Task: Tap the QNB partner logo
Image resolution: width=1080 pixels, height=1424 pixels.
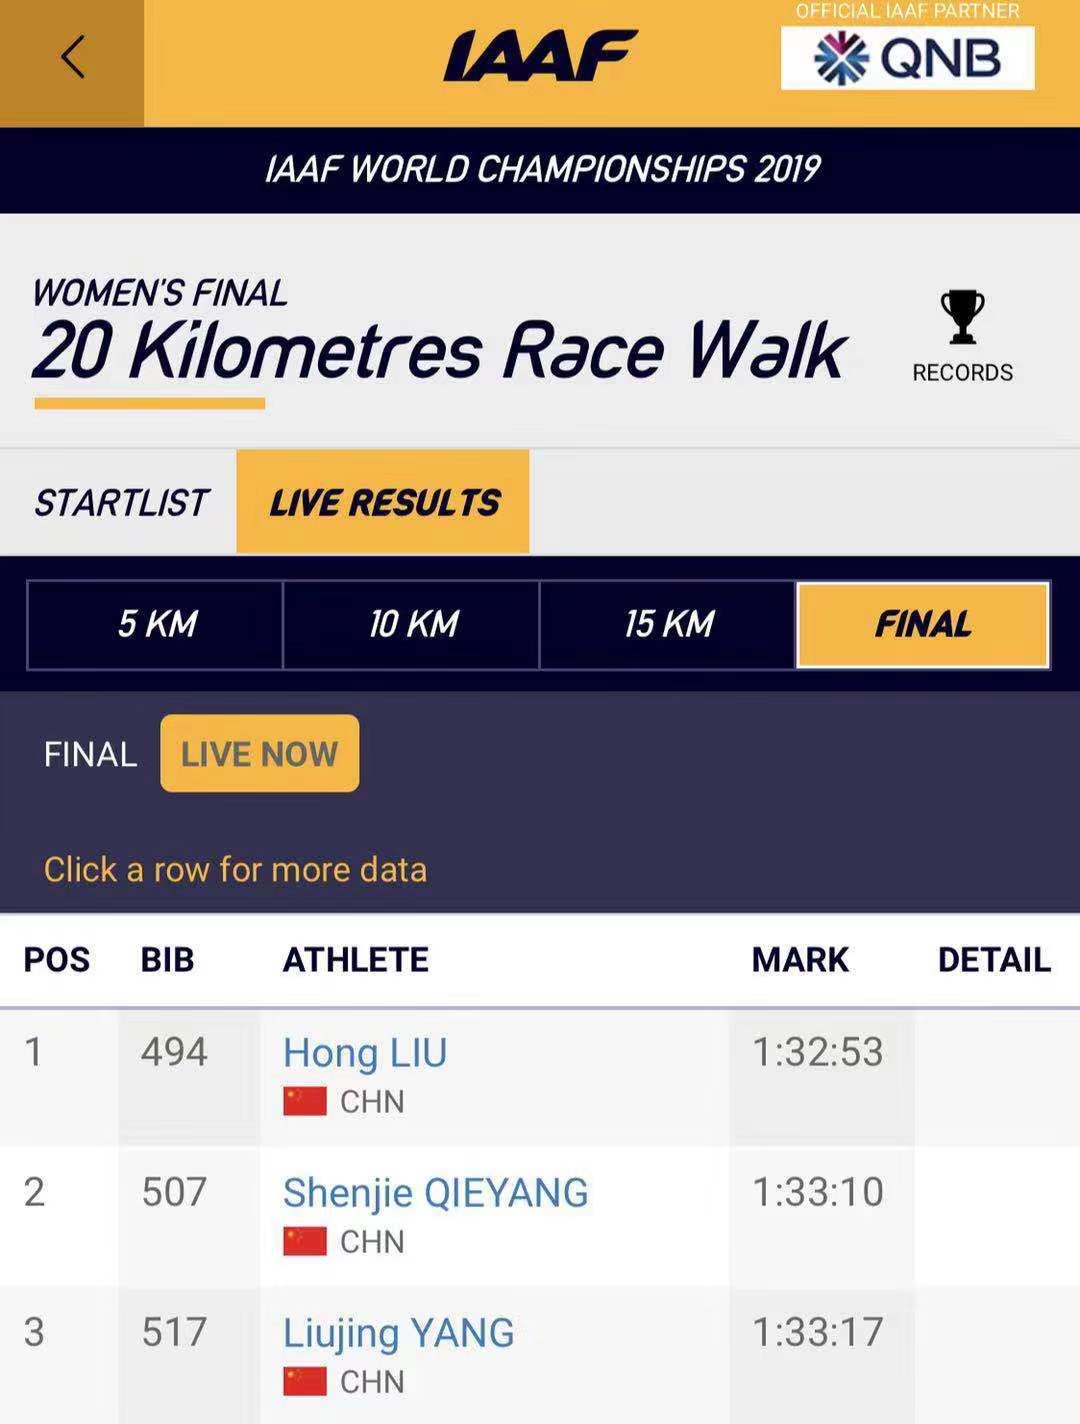Action: coord(907,58)
